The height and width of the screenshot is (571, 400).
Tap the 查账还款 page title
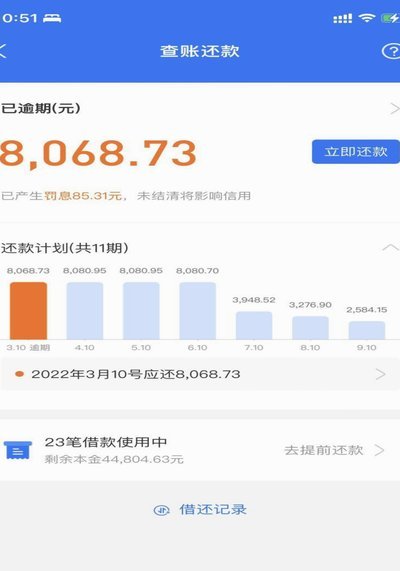click(x=200, y=51)
